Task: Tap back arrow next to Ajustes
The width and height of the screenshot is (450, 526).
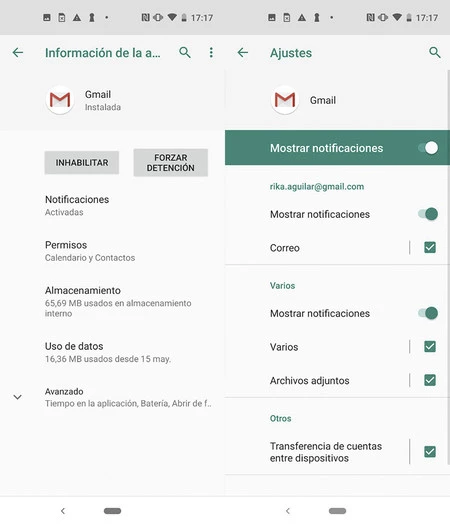Action: pos(243,53)
